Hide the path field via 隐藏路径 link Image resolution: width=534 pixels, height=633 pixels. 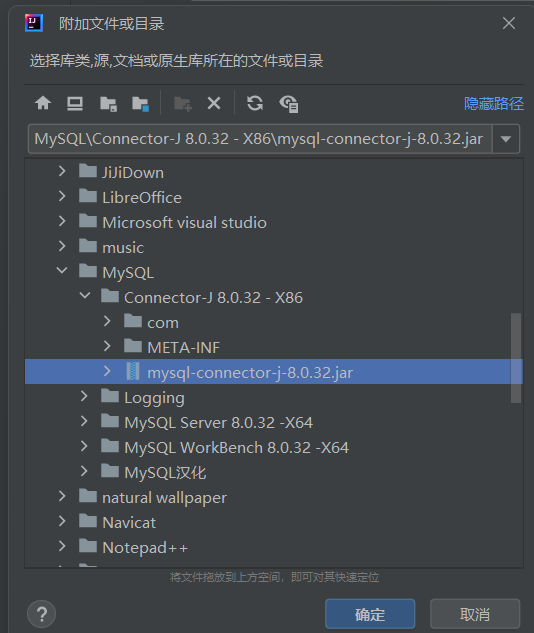[x=494, y=104]
